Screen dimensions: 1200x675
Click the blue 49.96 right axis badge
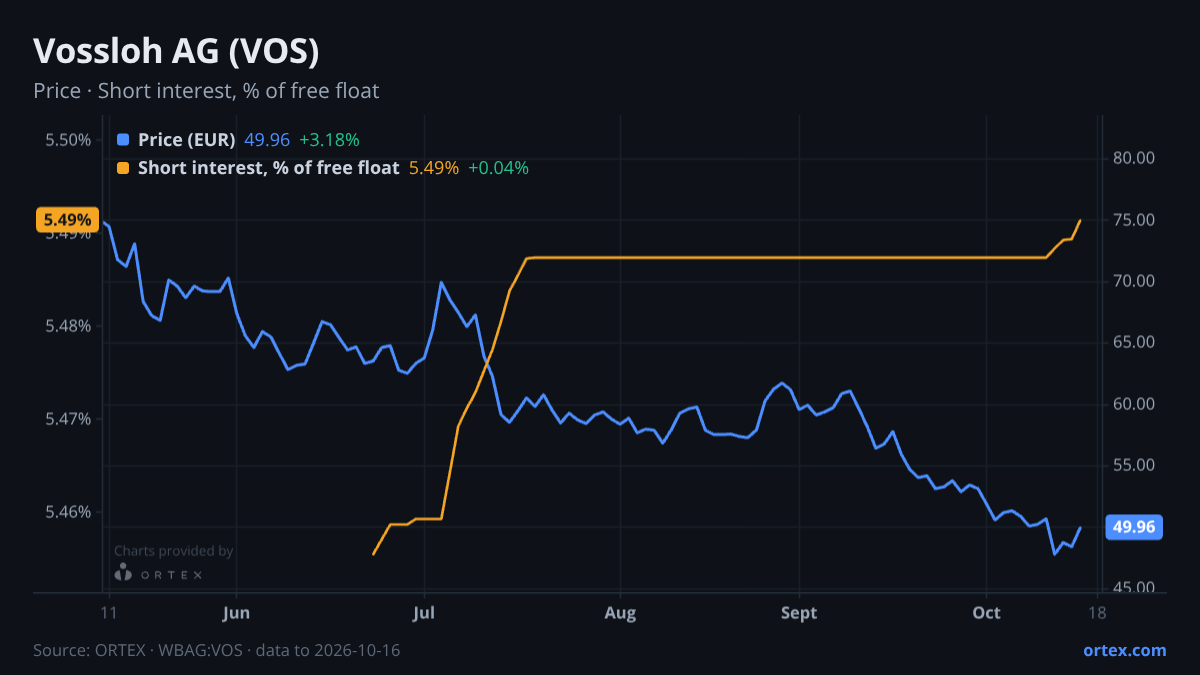click(x=1133, y=527)
